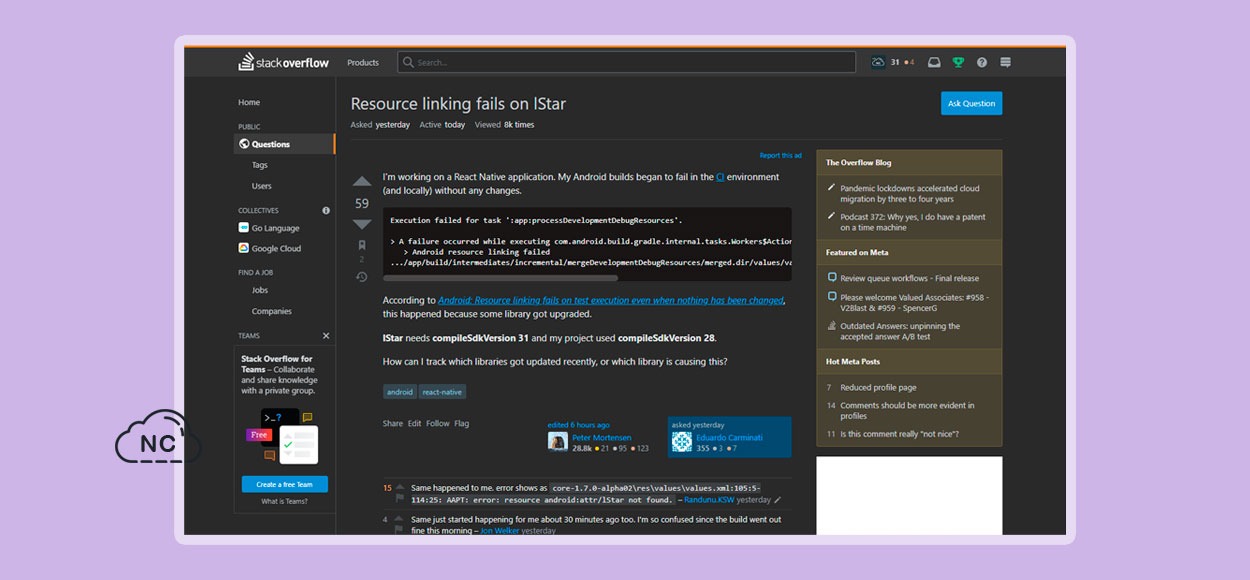Screen dimensions: 1250x580
Task: Click the question title 'Resource linking fails on IStar'
Action: click(x=458, y=104)
